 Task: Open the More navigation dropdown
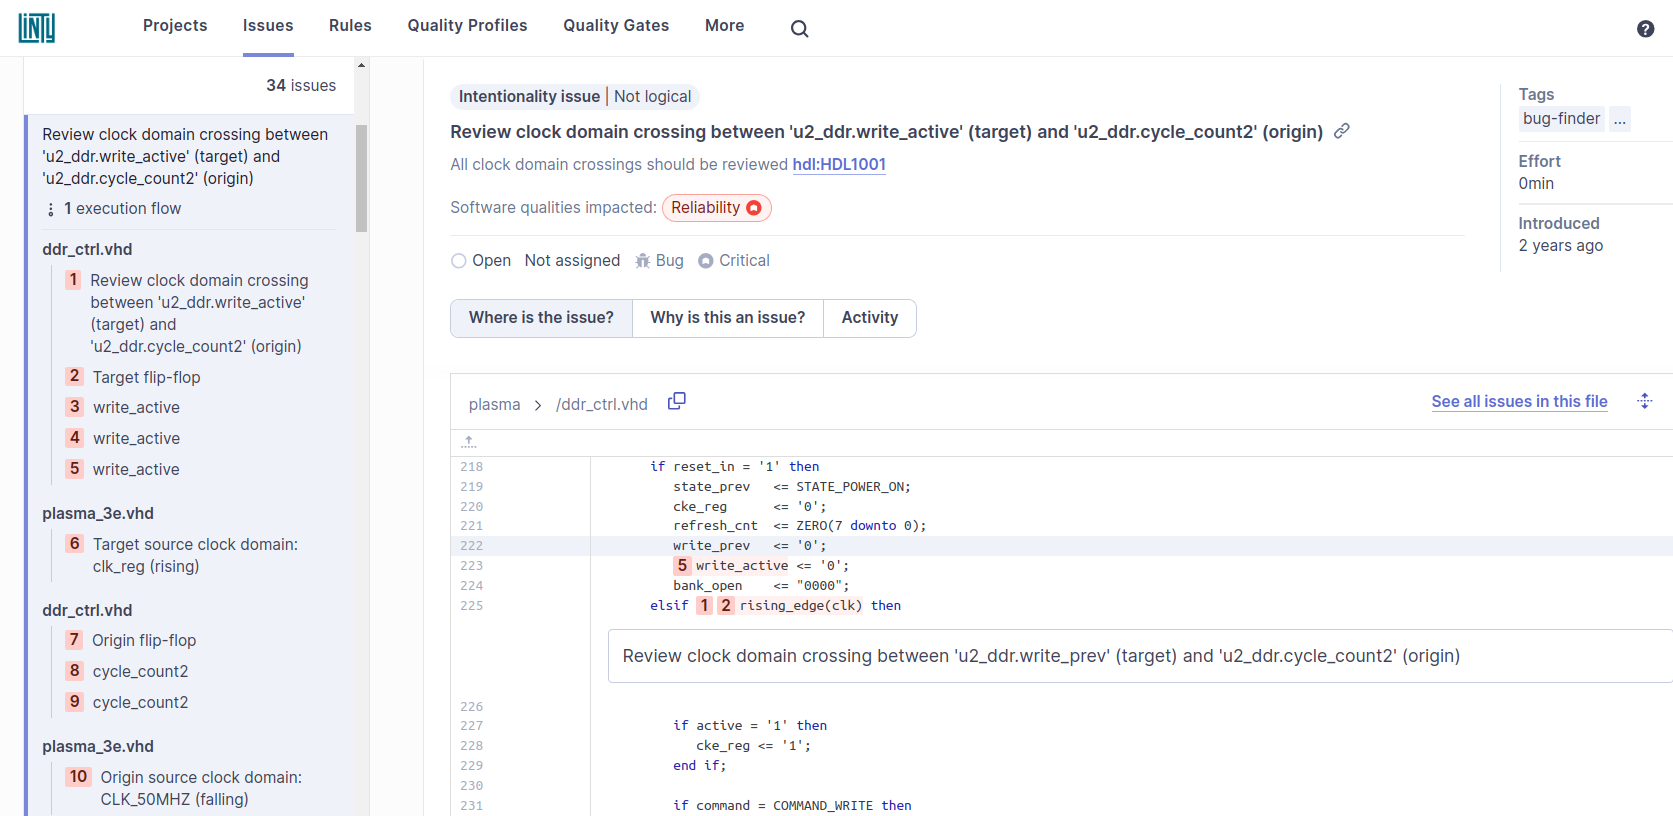pyautogui.click(x=724, y=26)
